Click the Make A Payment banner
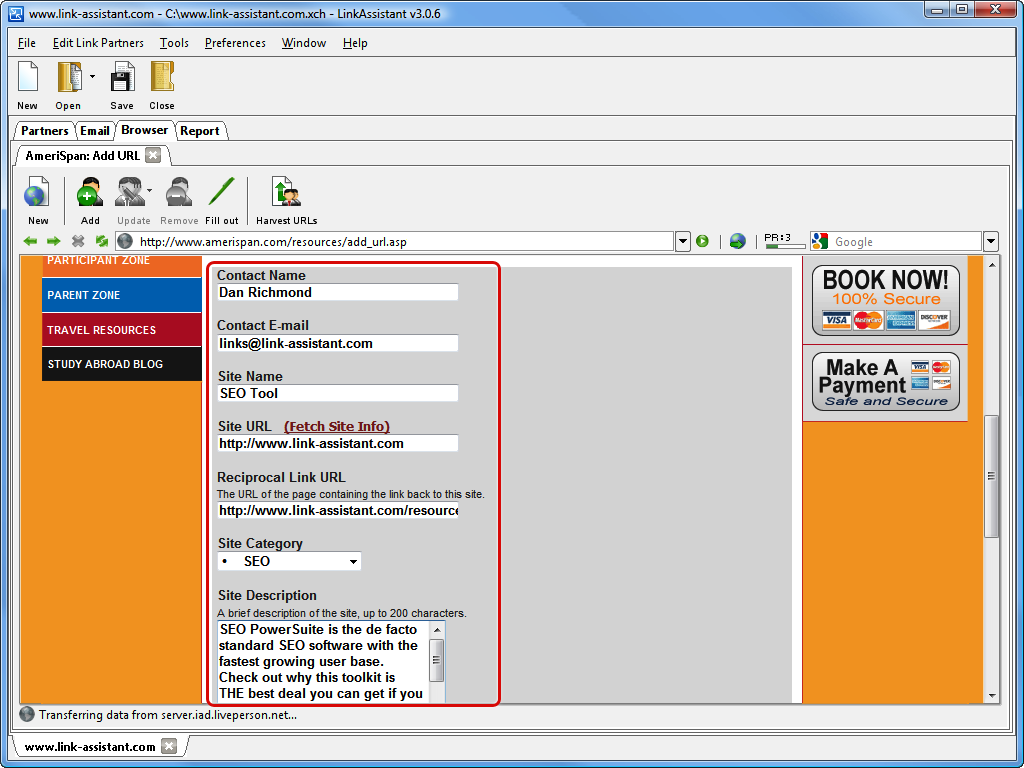Screen dimensions: 1024x768 [886, 382]
